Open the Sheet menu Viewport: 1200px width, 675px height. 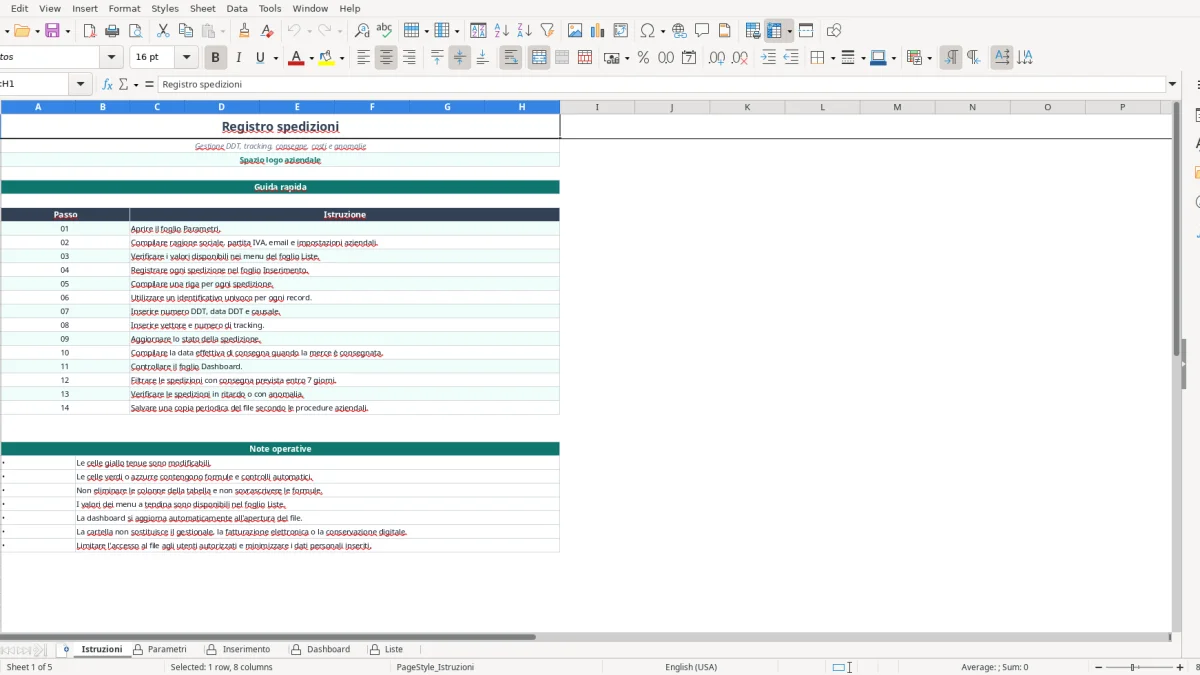click(203, 8)
